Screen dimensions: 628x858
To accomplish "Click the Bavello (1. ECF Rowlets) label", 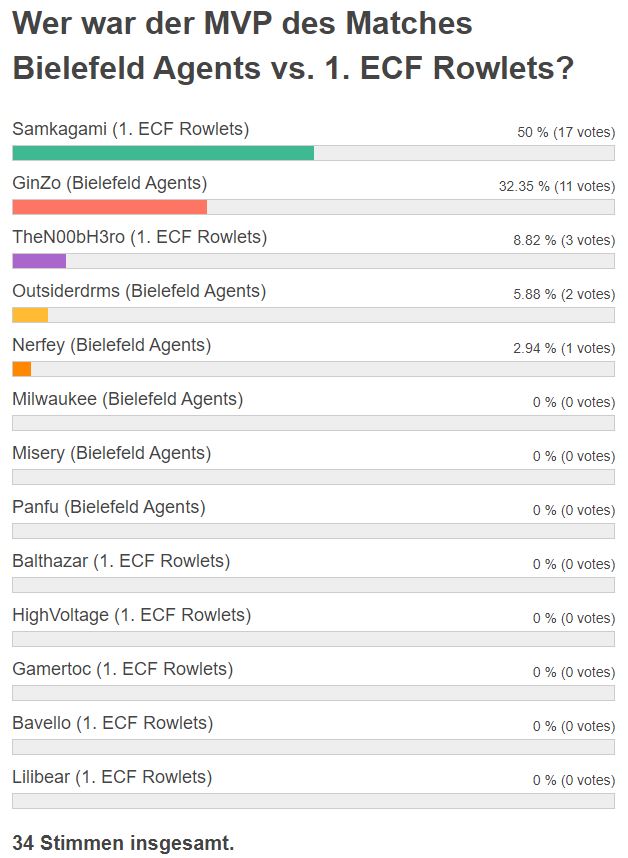I will tap(113, 723).
